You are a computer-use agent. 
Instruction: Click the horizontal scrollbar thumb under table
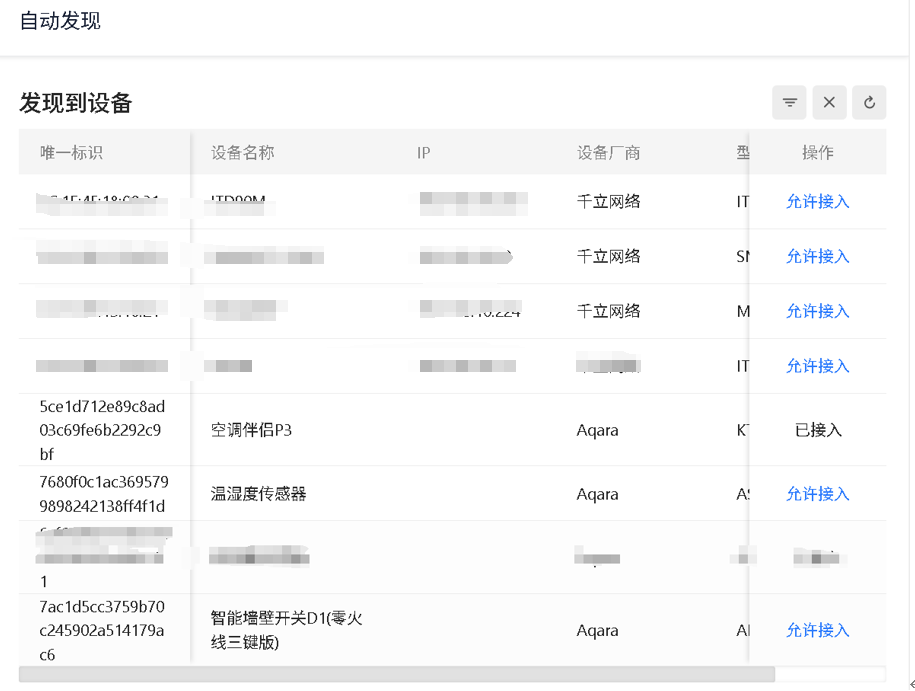click(x=396, y=675)
